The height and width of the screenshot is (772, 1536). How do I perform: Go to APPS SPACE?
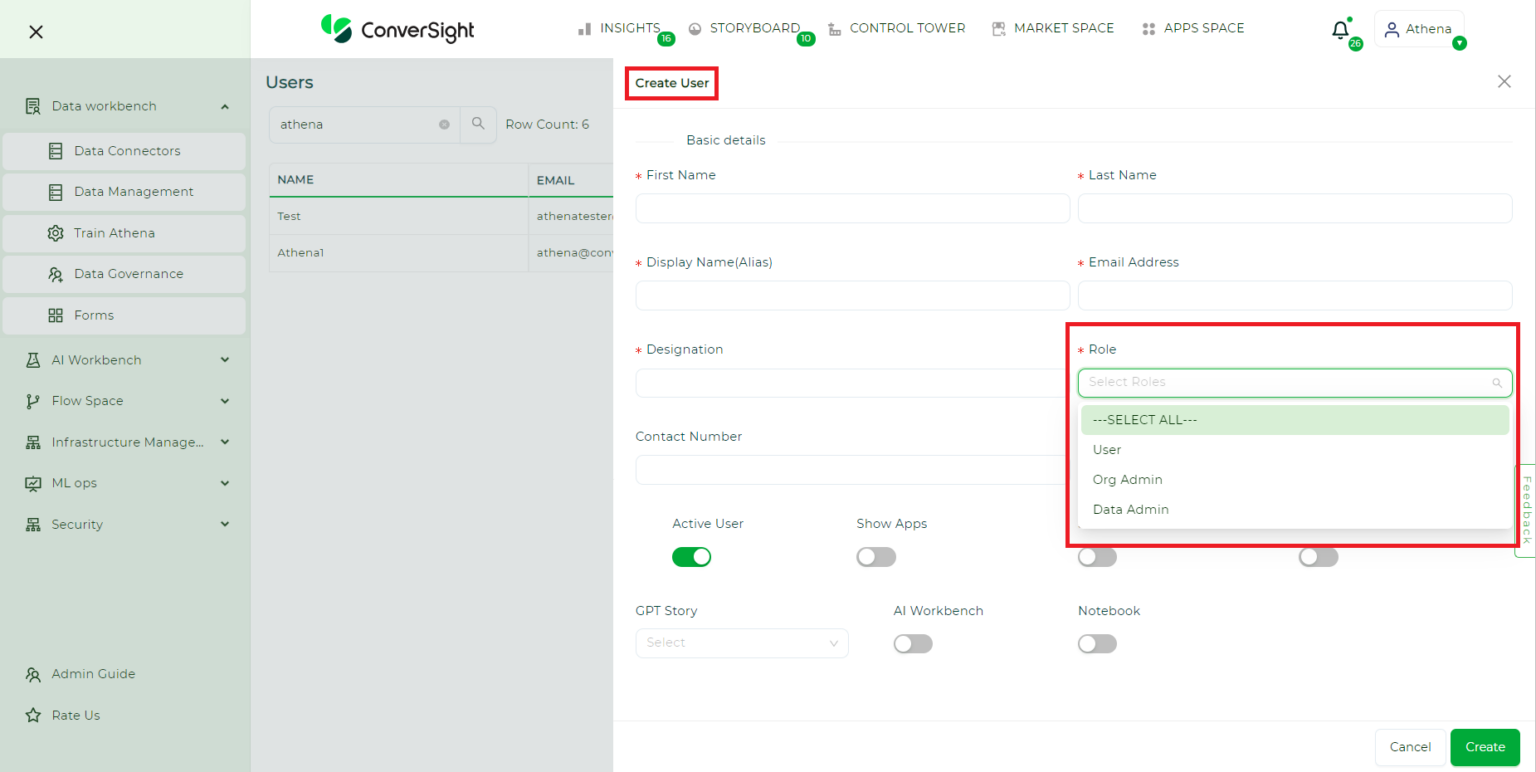tap(1204, 28)
